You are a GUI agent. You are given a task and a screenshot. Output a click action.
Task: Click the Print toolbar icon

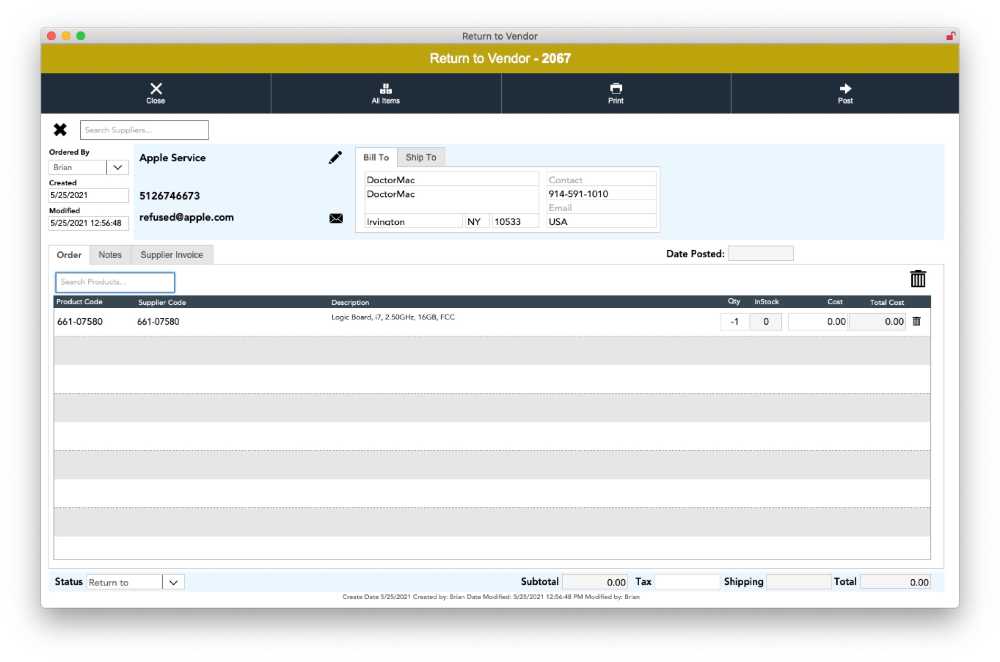tap(615, 89)
